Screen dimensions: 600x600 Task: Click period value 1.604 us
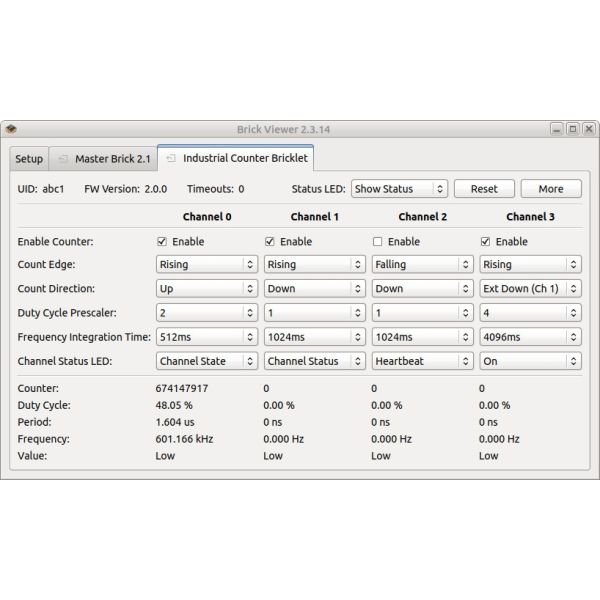pyautogui.click(x=175, y=422)
